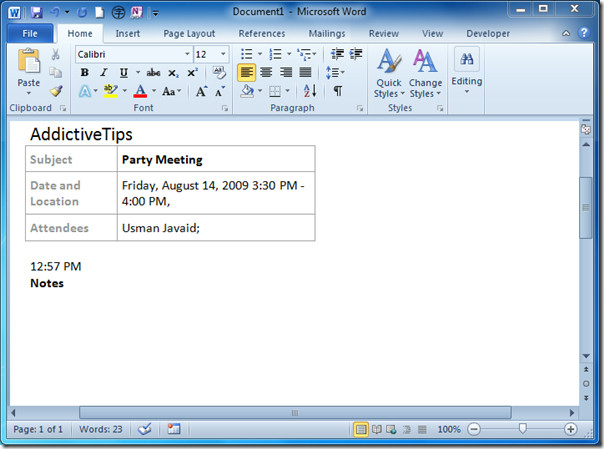Image resolution: width=604 pixels, height=449 pixels.
Task: Click the Zoom Out minus button
Action: (474, 429)
